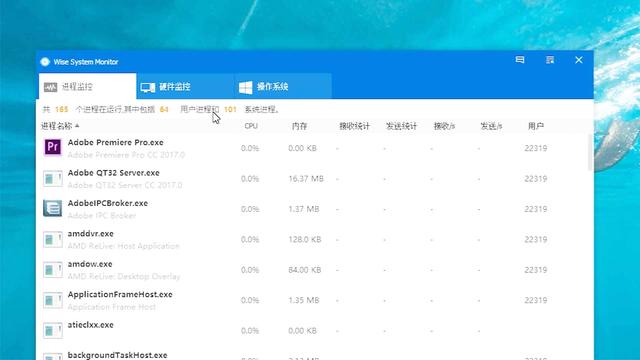
Task: Click the 16.37 MB memory value
Action: [x=306, y=178]
